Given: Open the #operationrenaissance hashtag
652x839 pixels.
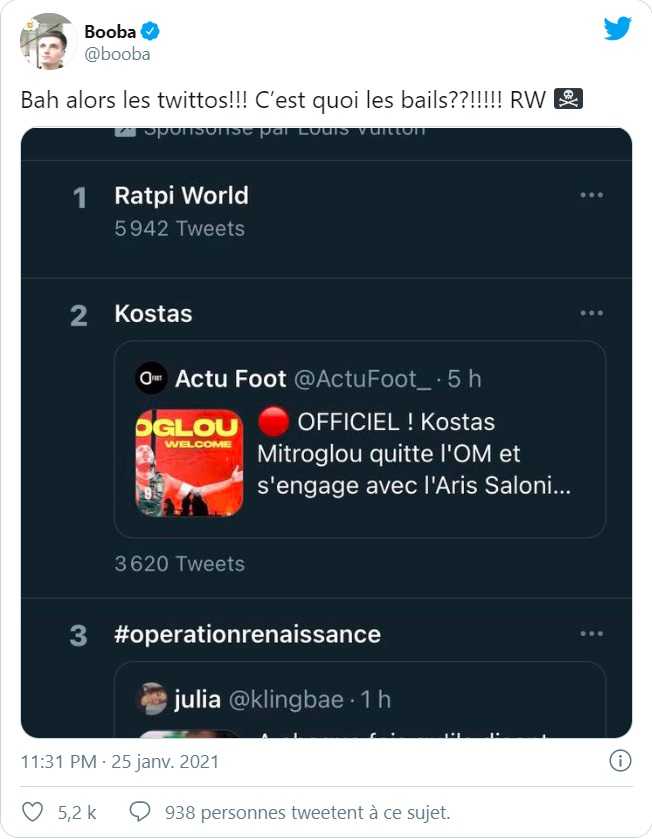Looking at the screenshot, I should pyautogui.click(x=247, y=635).
